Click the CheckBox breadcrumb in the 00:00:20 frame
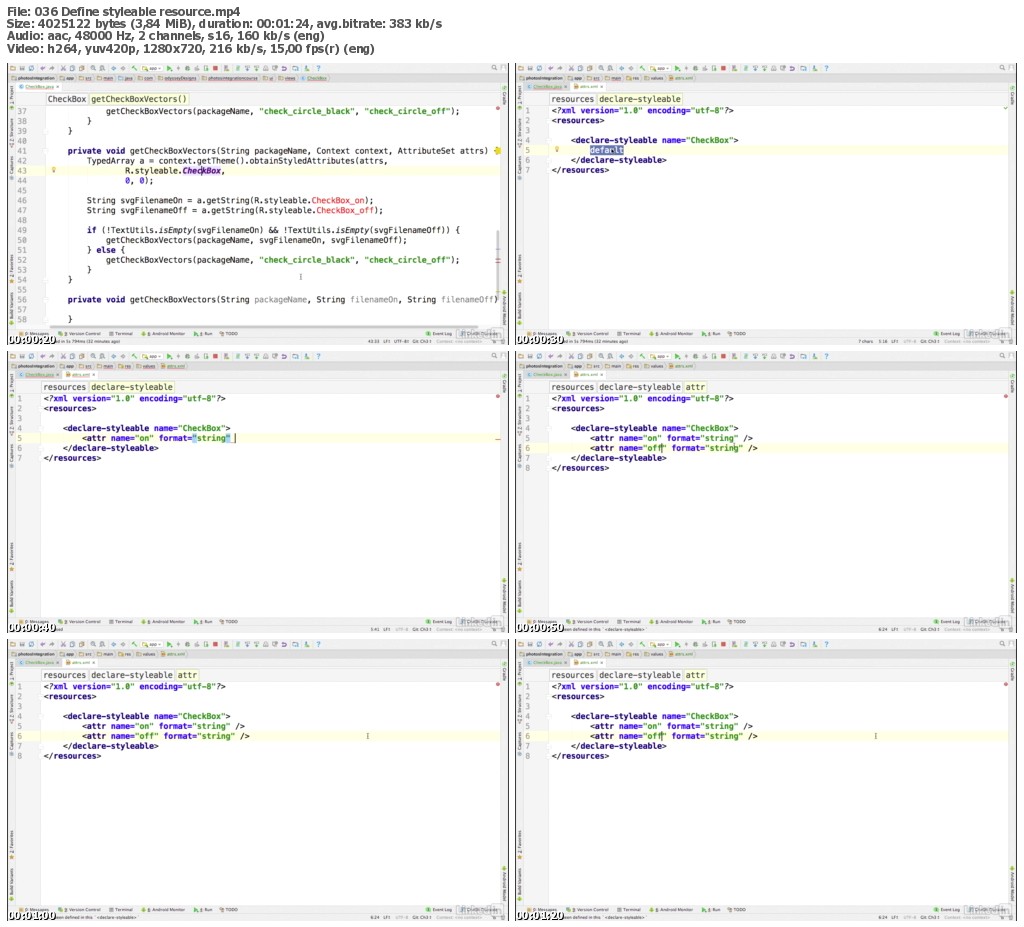This screenshot has width=1024, height=927. tap(67, 99)
